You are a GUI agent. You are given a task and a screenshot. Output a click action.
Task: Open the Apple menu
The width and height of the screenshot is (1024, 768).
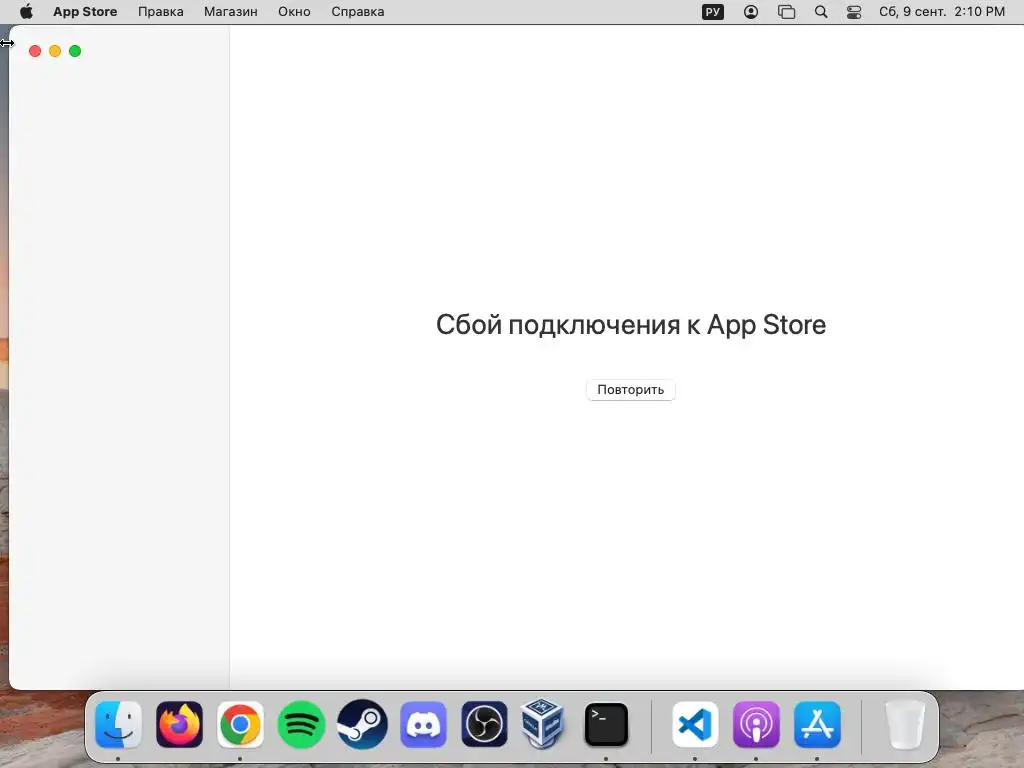tap(26, 12)
